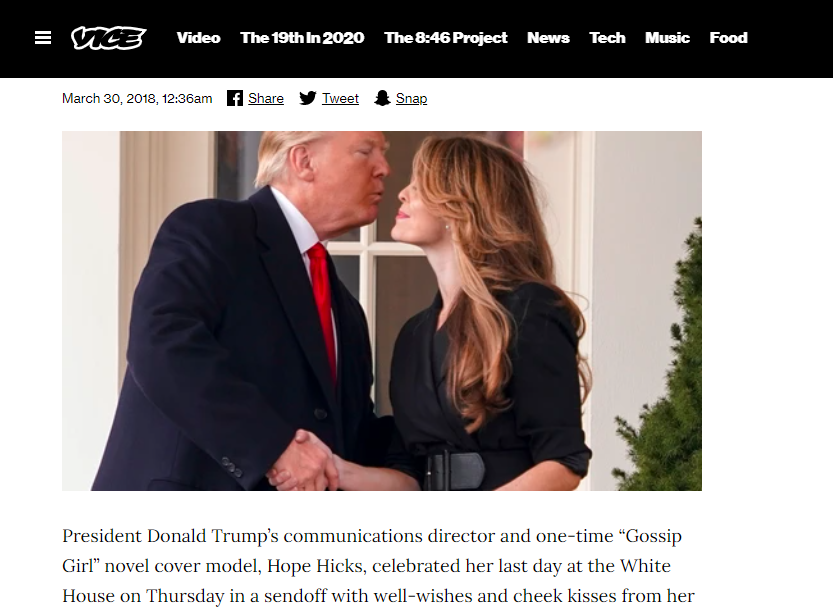Screen dimensions: 833x614
Task: Click the Twitter bird icon
Action: (308, 98)
